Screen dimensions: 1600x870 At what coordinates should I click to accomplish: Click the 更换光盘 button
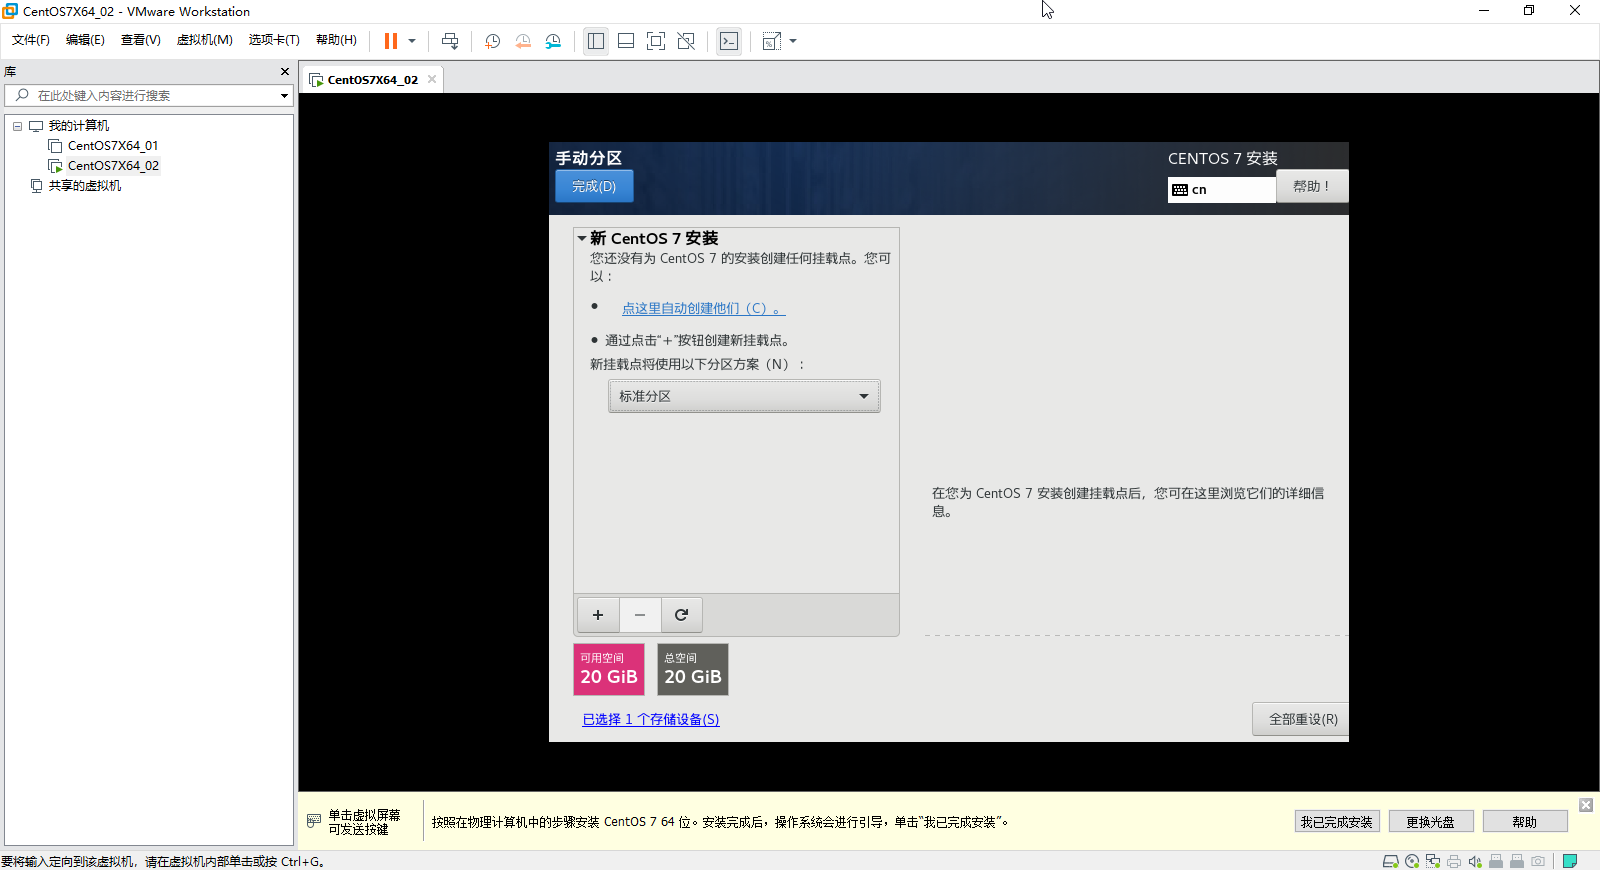coord(1431,822)
